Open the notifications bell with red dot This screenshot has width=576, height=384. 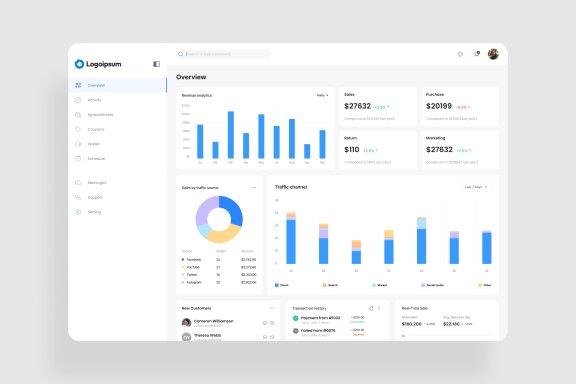[x=477, y=54]
